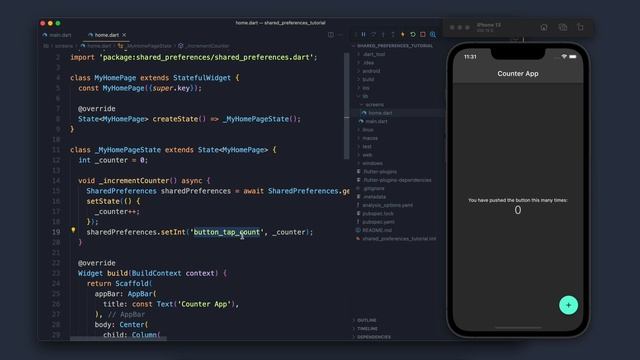
Task: Stop debugging with the red square
Action: tap(423, 35)
